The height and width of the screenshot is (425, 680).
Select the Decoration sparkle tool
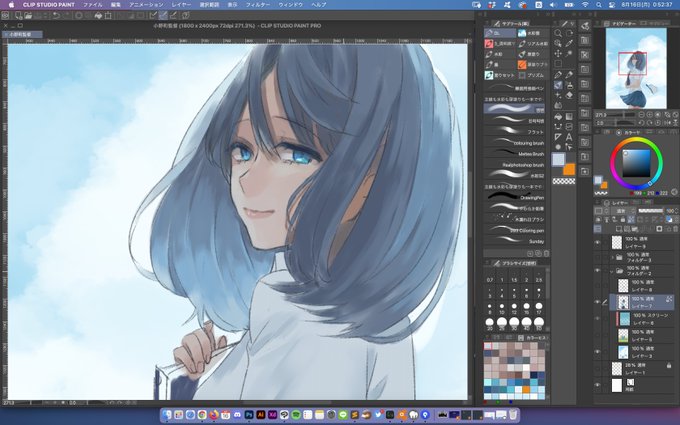(x=558, y=95)
